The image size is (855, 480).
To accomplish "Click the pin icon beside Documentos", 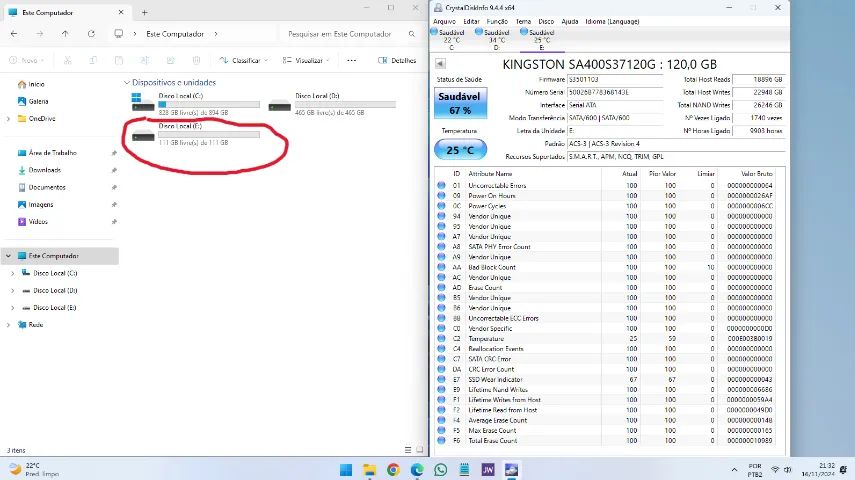I will point(114,188).
